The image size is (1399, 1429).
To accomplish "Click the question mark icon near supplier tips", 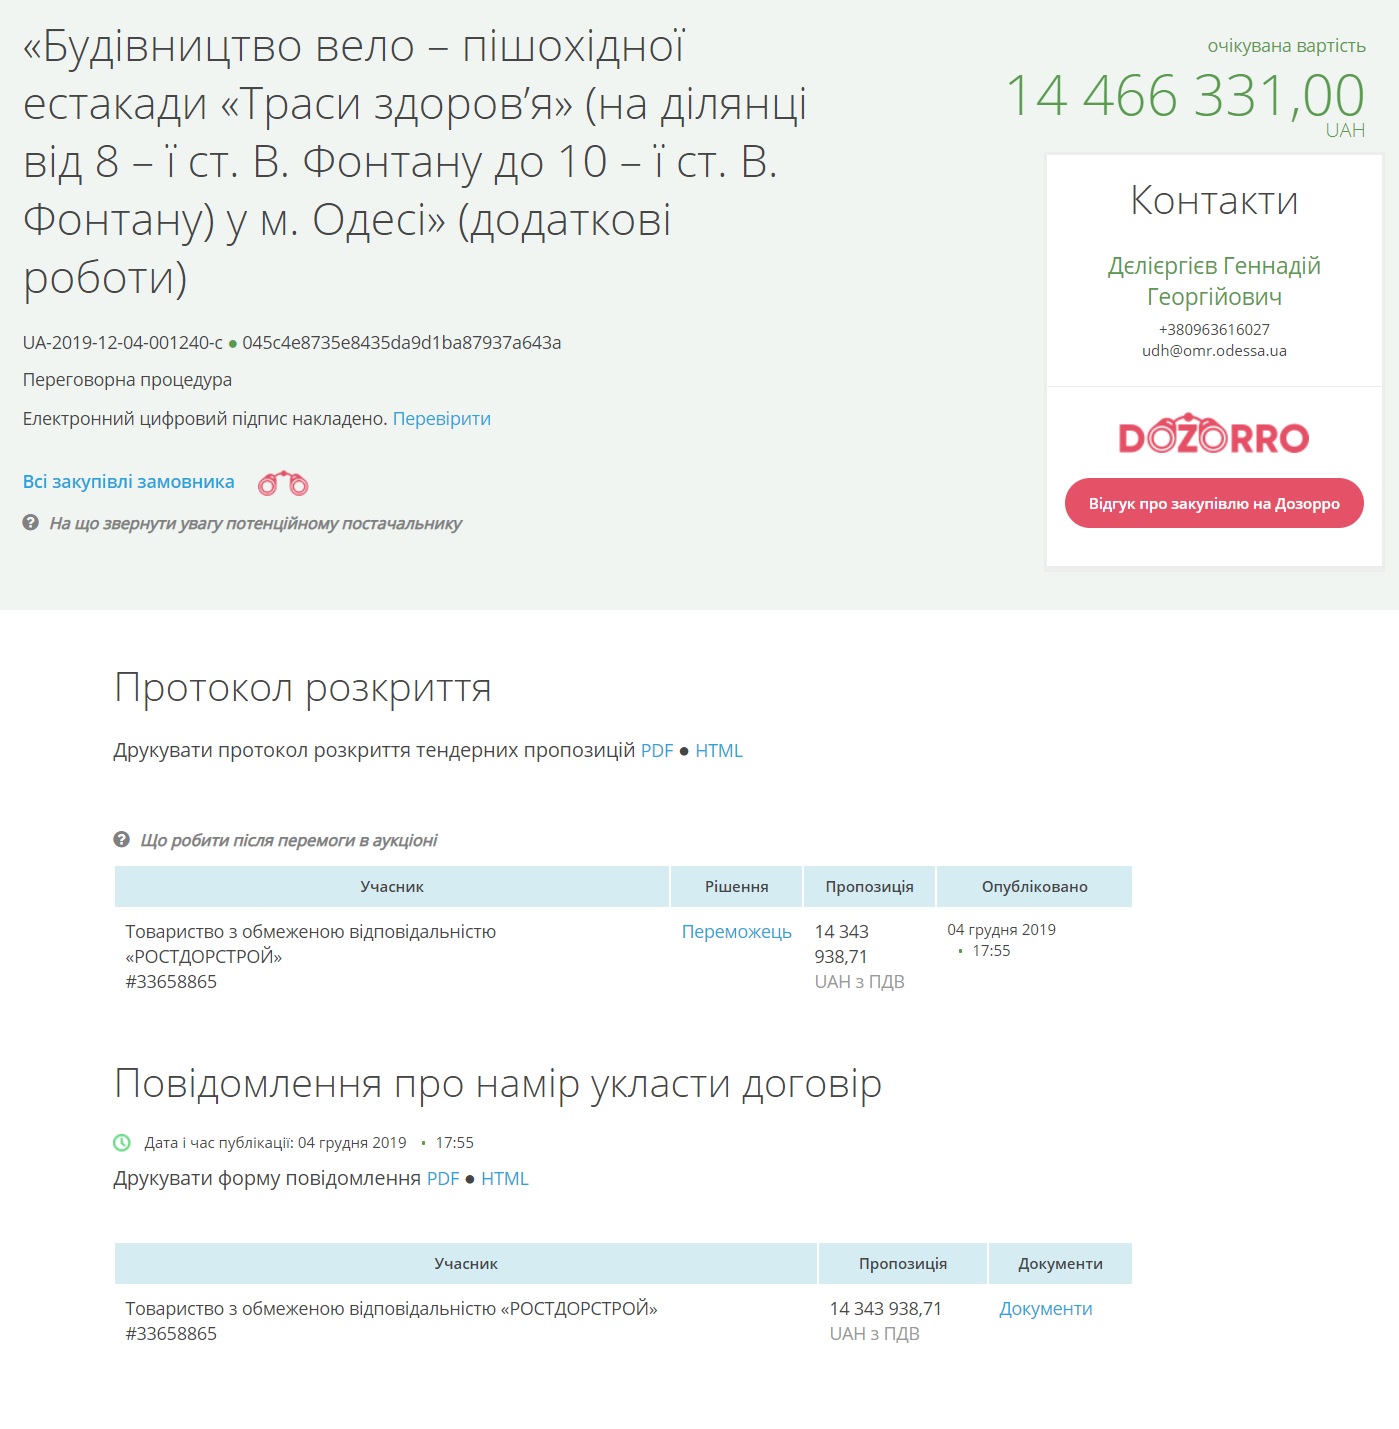I will 31,523.
